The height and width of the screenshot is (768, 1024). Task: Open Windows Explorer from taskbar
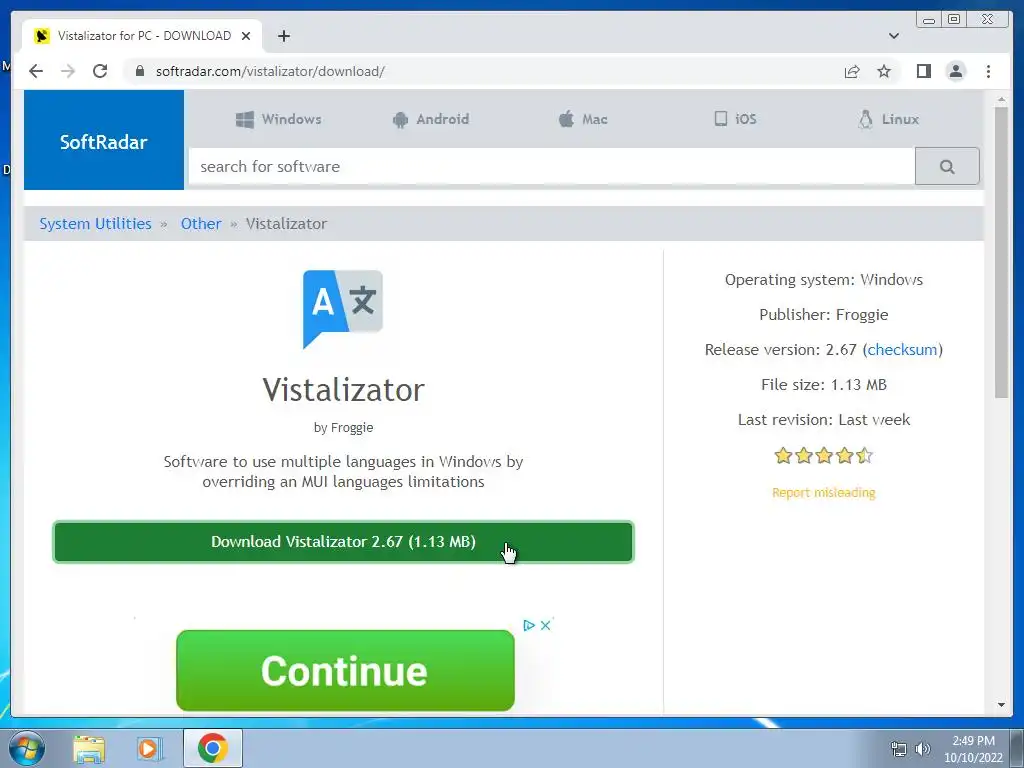click(x=89, y=749)
